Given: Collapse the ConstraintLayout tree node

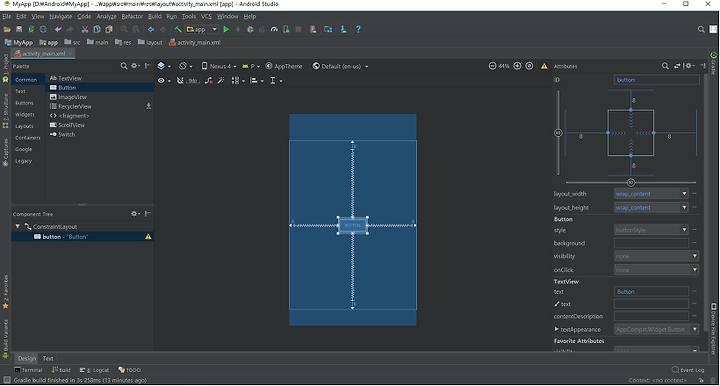Looking at the screenshot, I should click(17, 226).
